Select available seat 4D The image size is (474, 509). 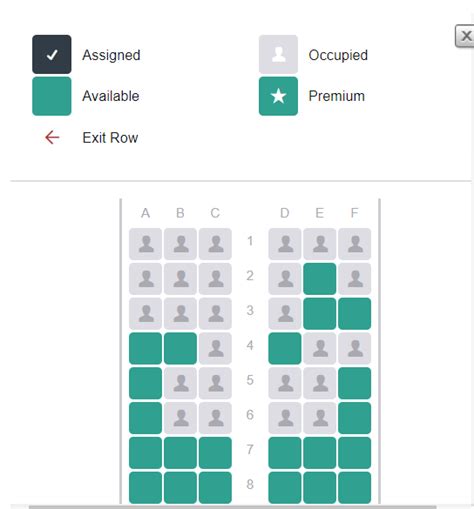[x=285, y=348]
